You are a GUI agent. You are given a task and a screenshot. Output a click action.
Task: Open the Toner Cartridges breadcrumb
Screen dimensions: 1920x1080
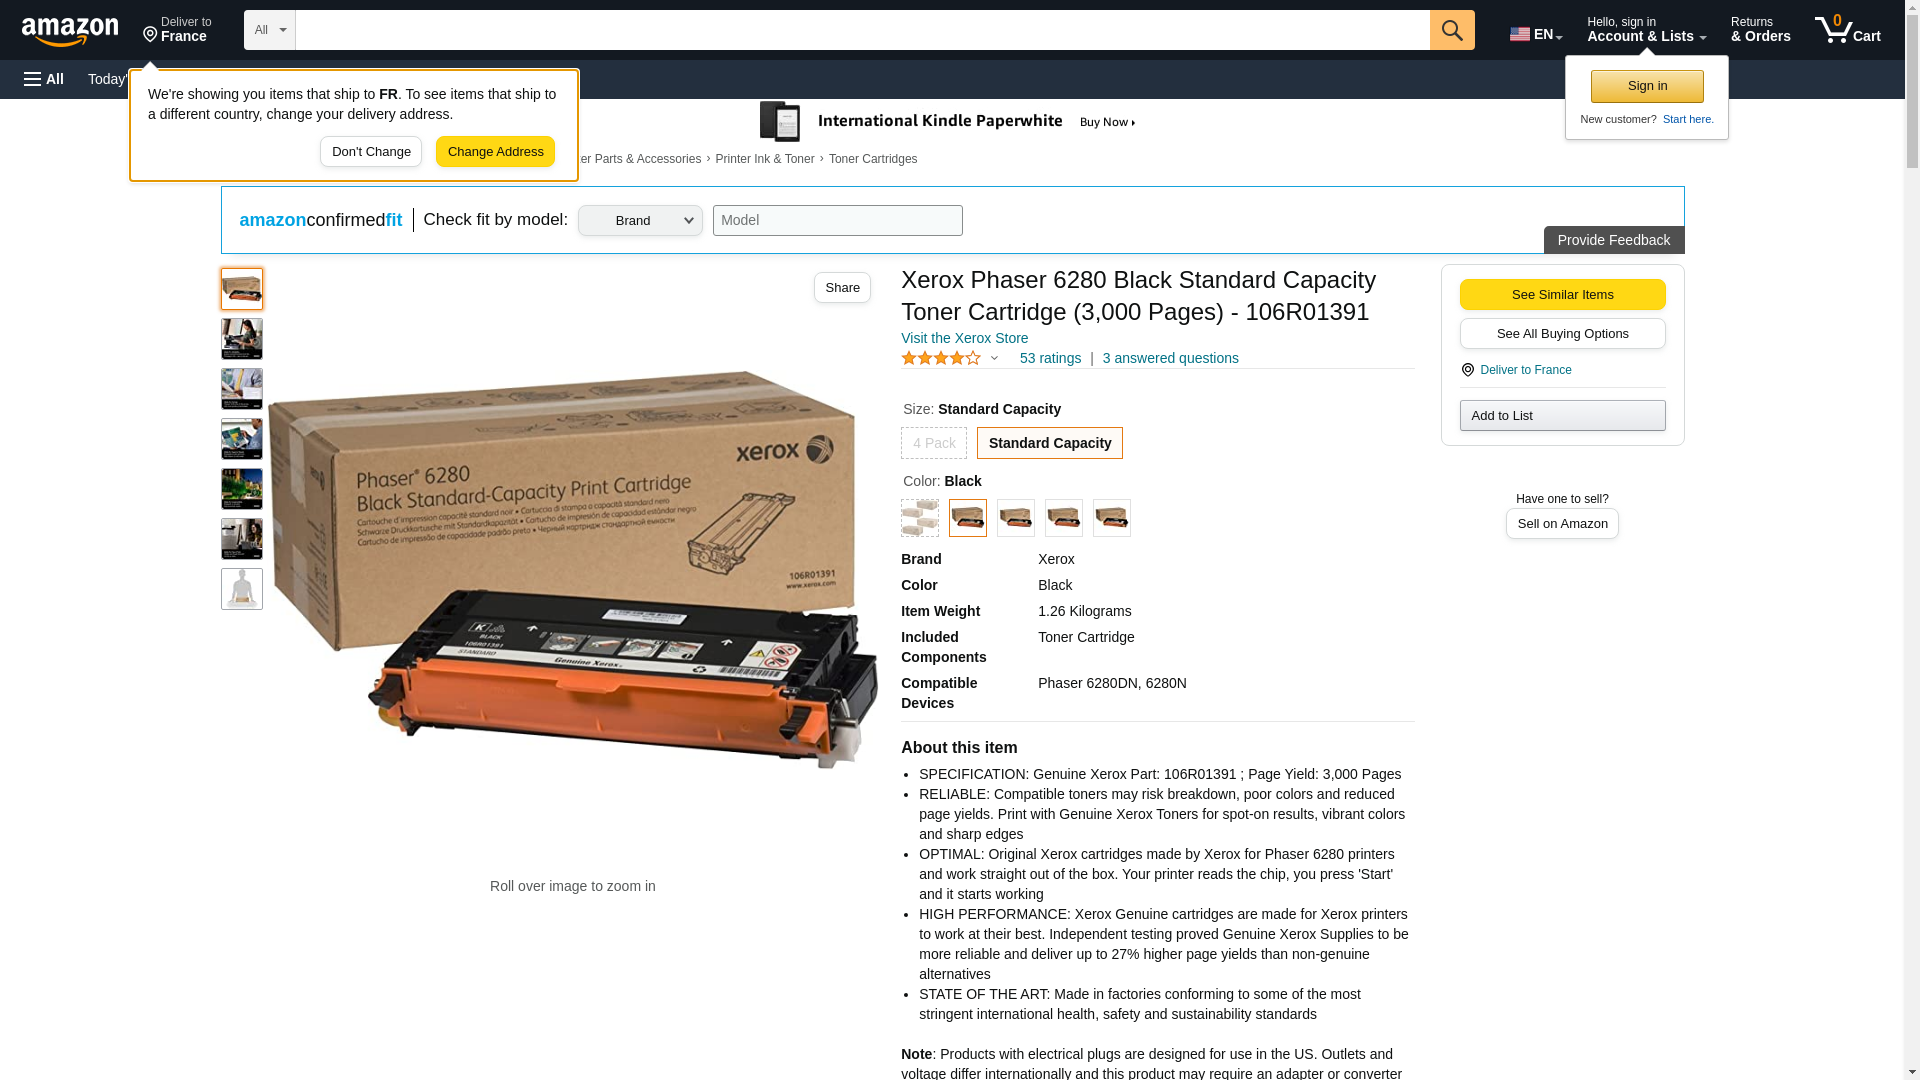tap(872, 159)
